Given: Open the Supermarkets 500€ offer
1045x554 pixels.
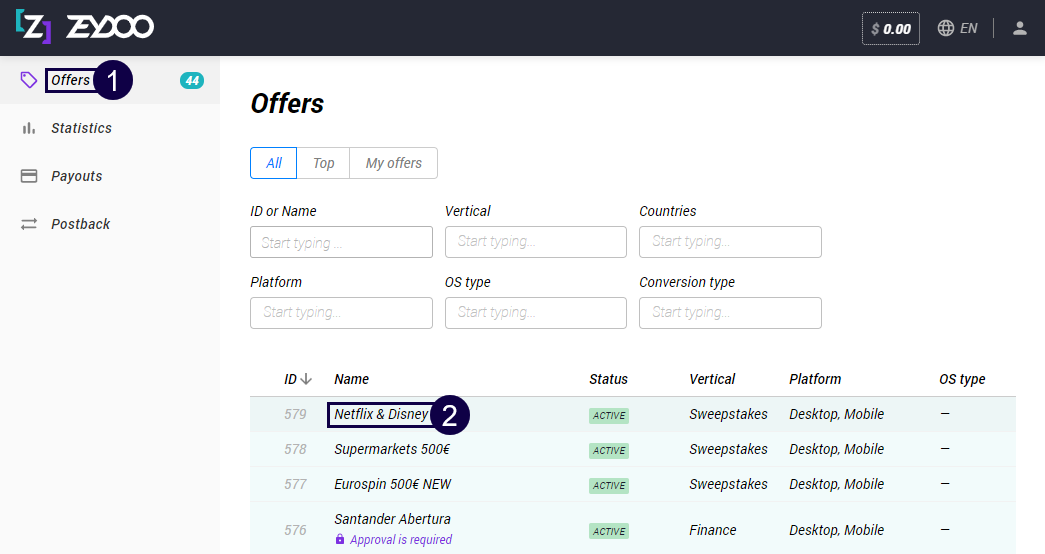Looking at the screenshot, I should click(391, 449).
